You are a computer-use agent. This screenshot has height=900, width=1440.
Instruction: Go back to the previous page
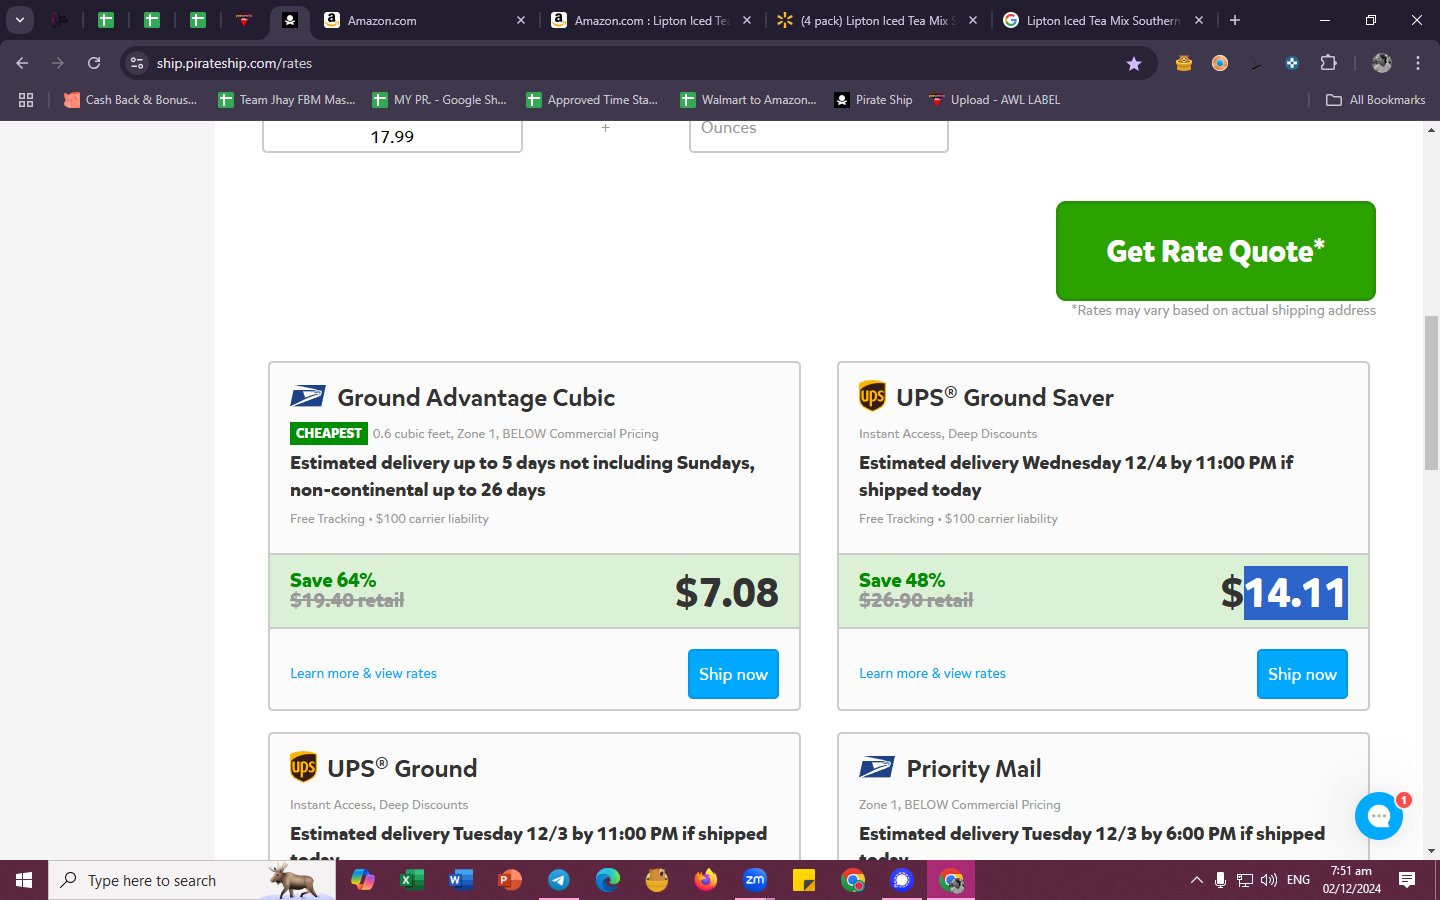tap(22, 63)
